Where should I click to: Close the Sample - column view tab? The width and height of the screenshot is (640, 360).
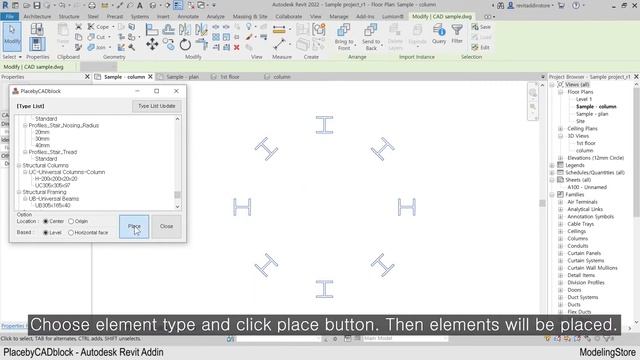(x=150, y=77)
